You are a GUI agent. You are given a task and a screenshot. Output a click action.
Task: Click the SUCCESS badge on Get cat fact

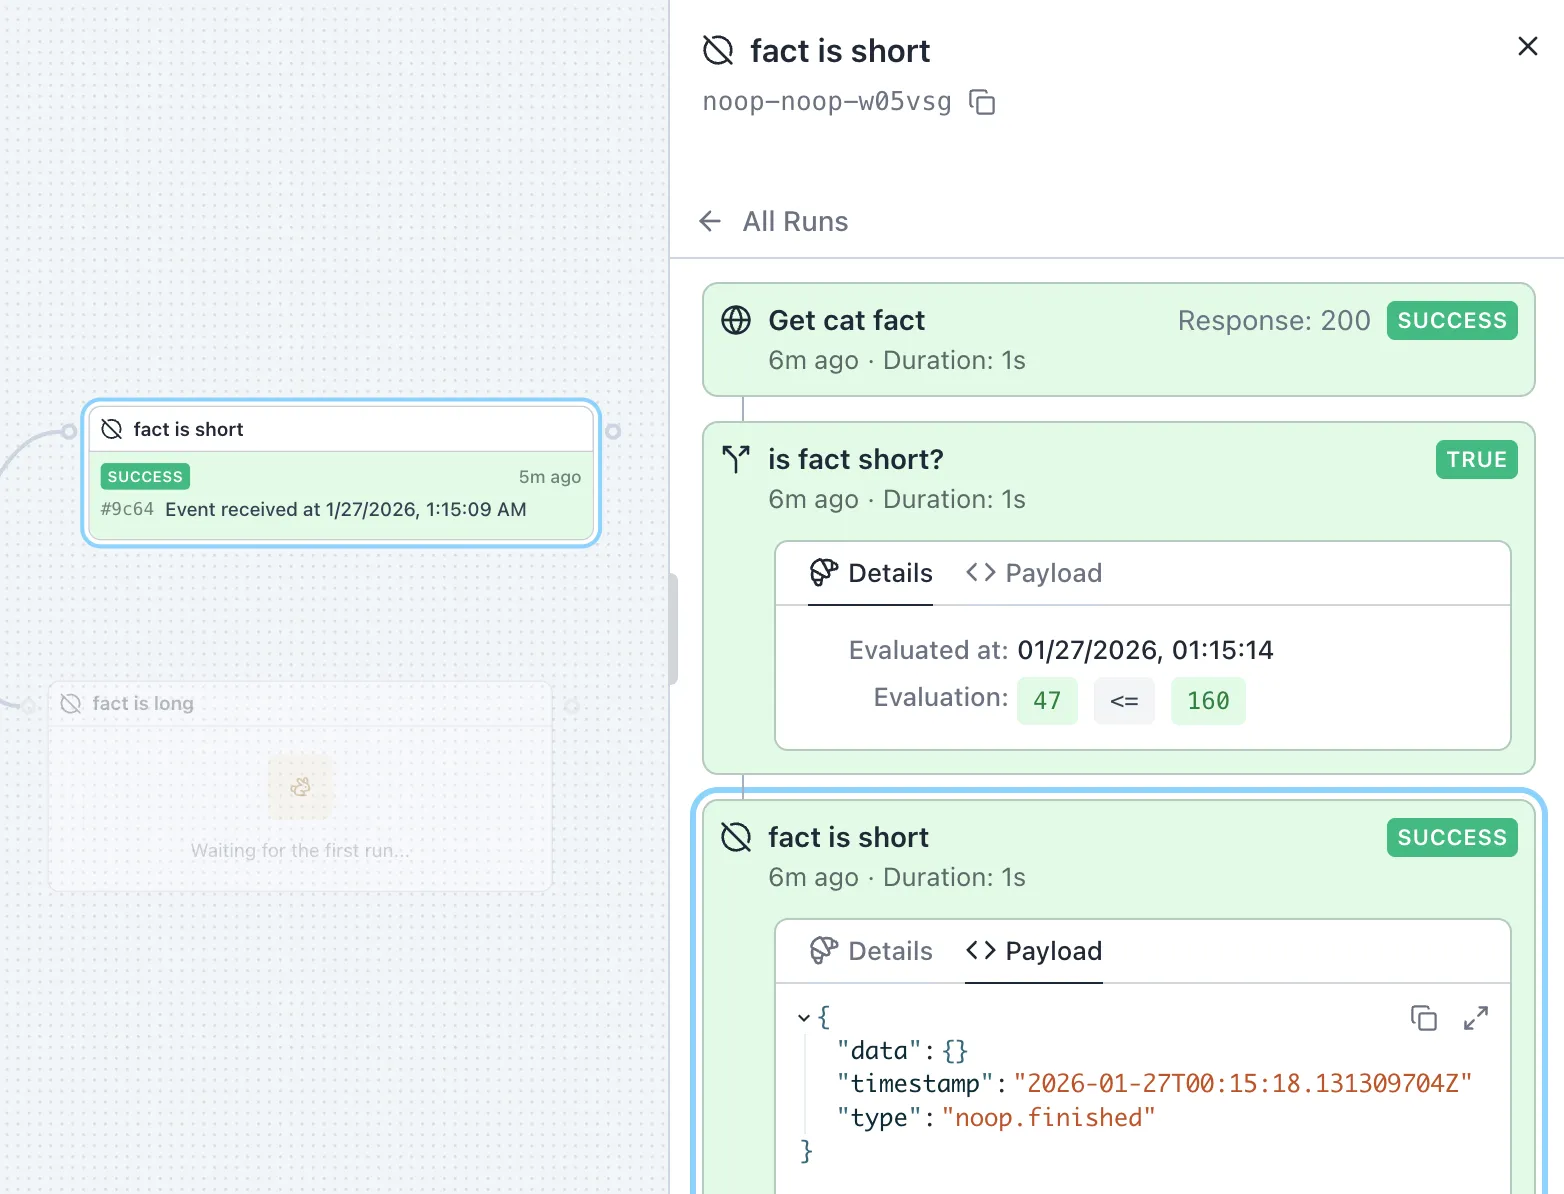point(1451,321)
